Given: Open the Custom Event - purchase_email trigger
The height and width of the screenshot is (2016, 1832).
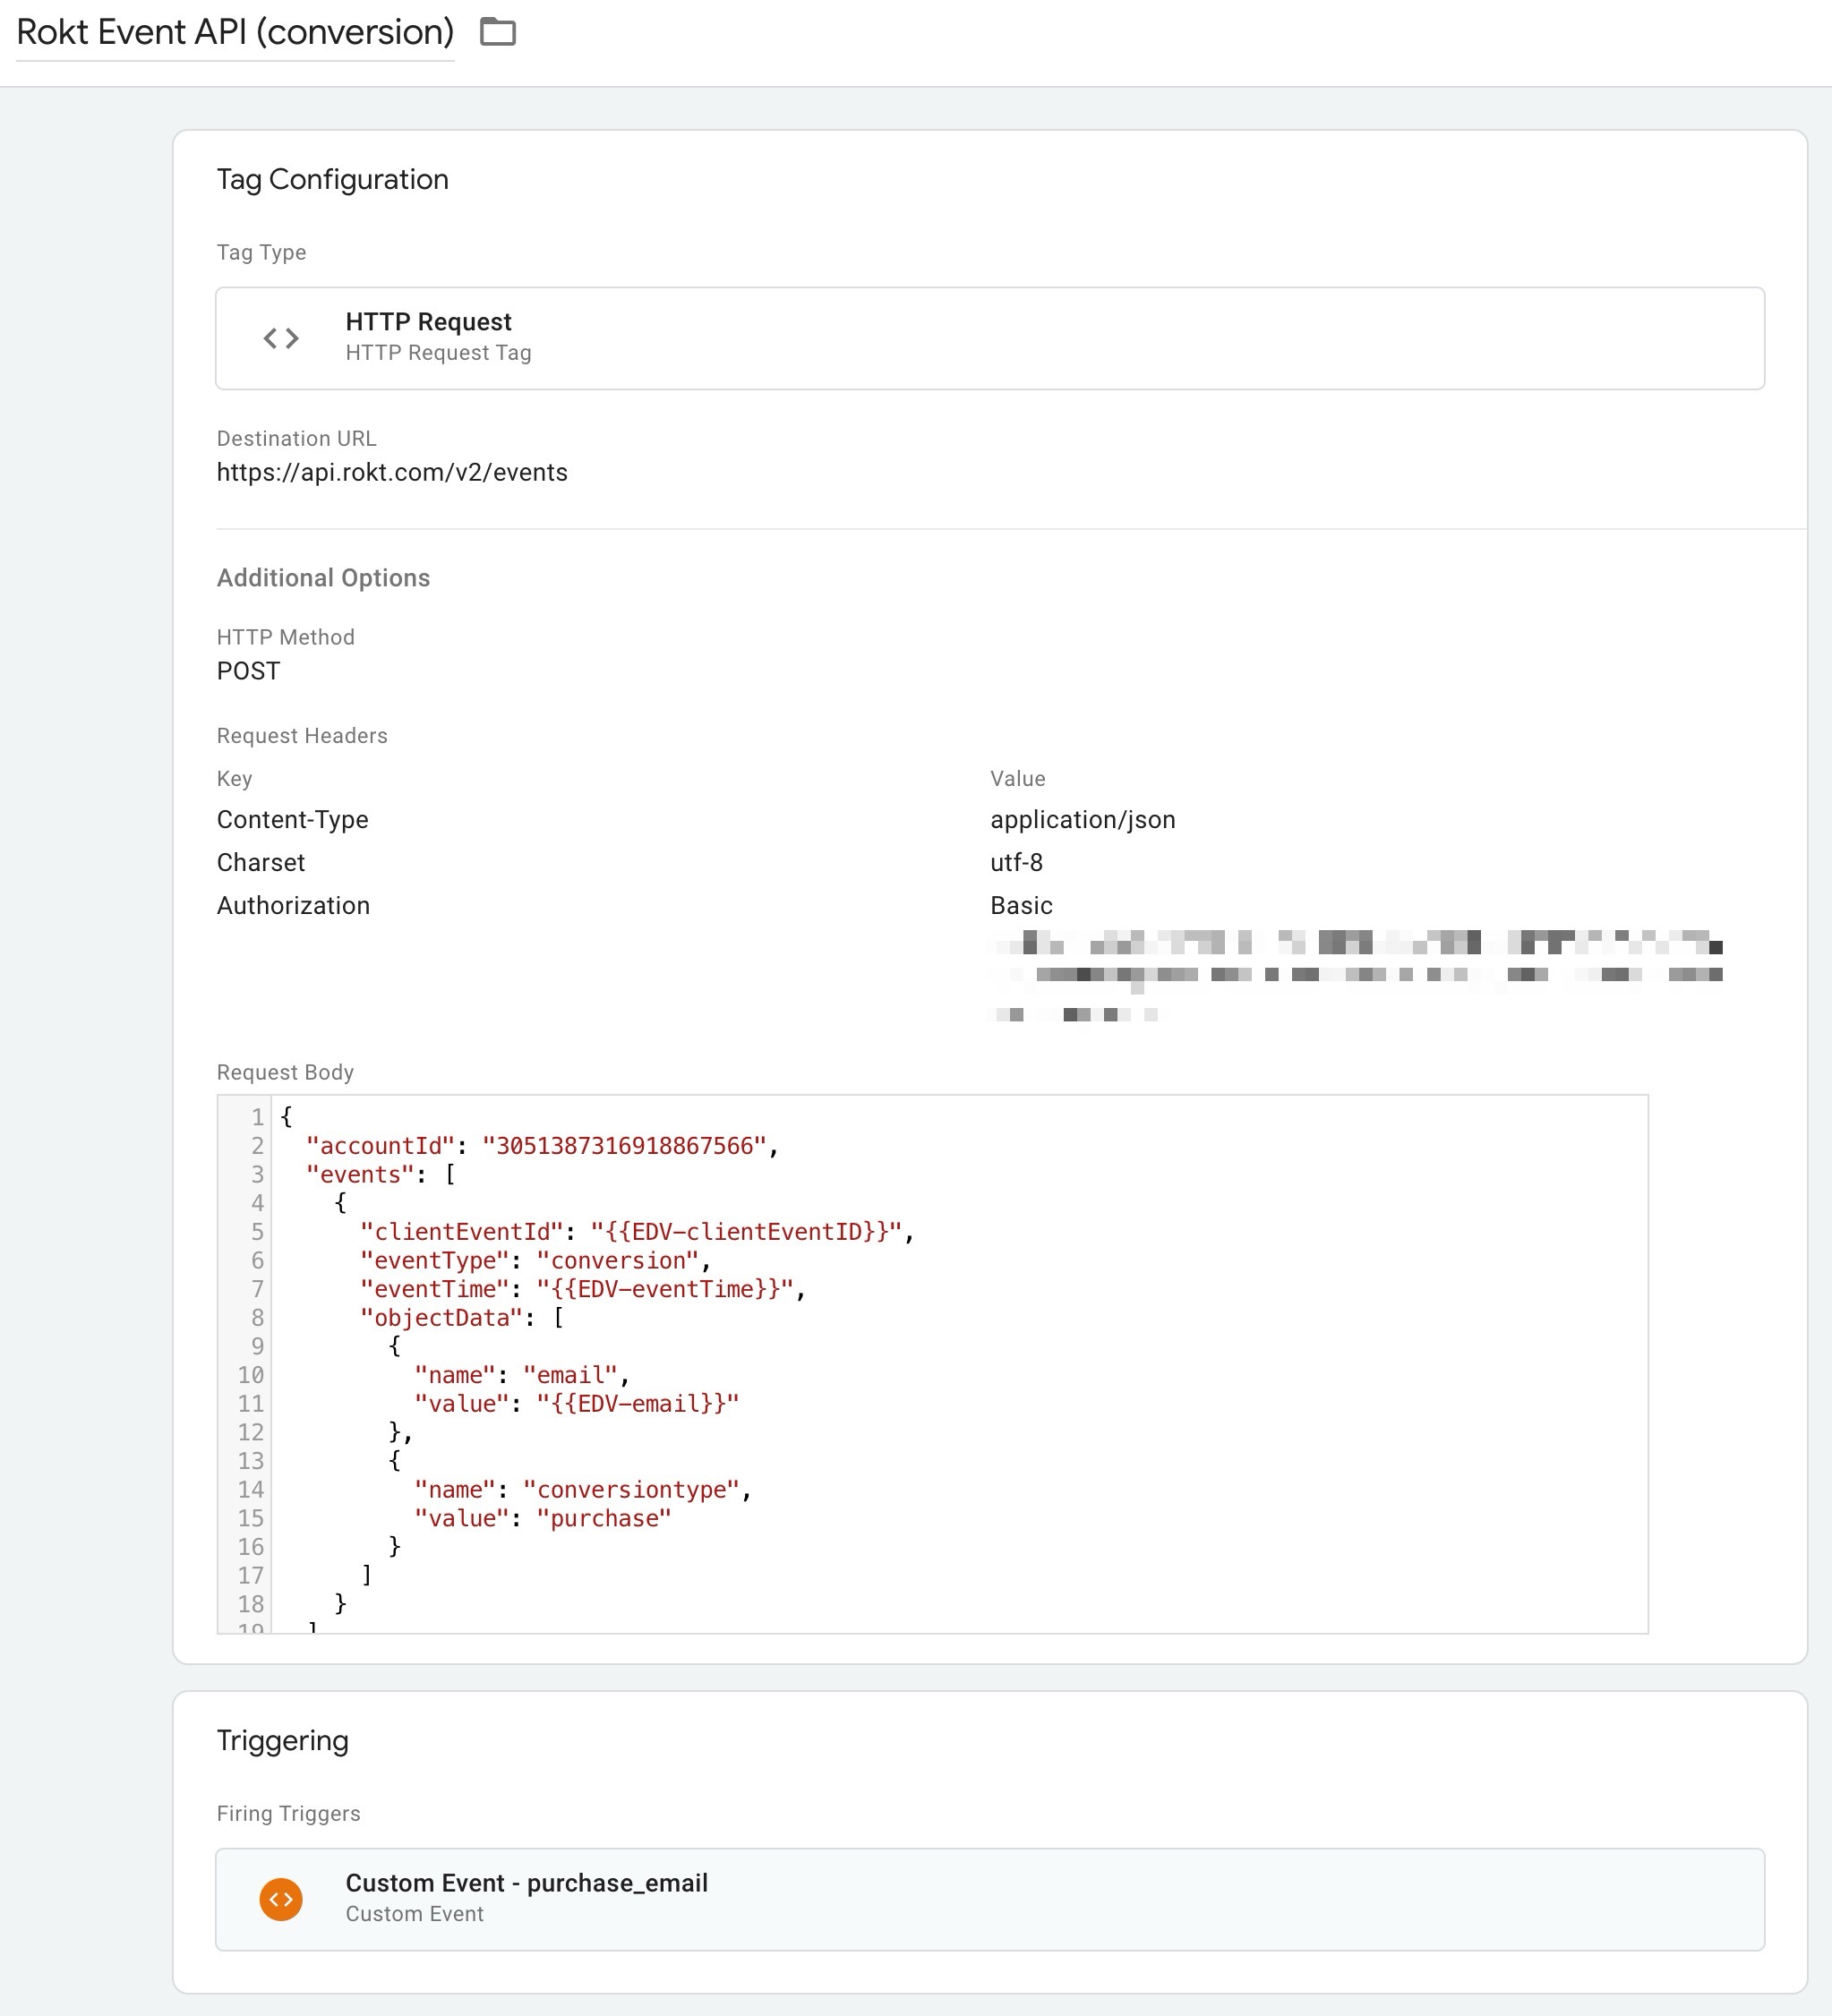Looking at the screenshot, I should [990, 1898].
